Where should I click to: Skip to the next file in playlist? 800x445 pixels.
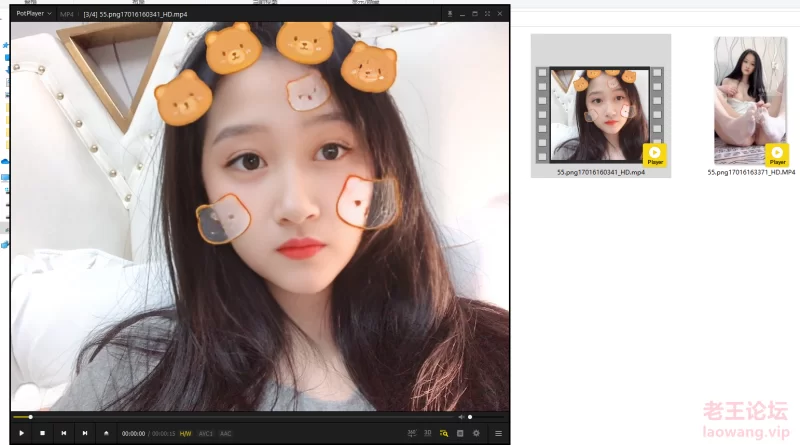(x=85, y=433)
